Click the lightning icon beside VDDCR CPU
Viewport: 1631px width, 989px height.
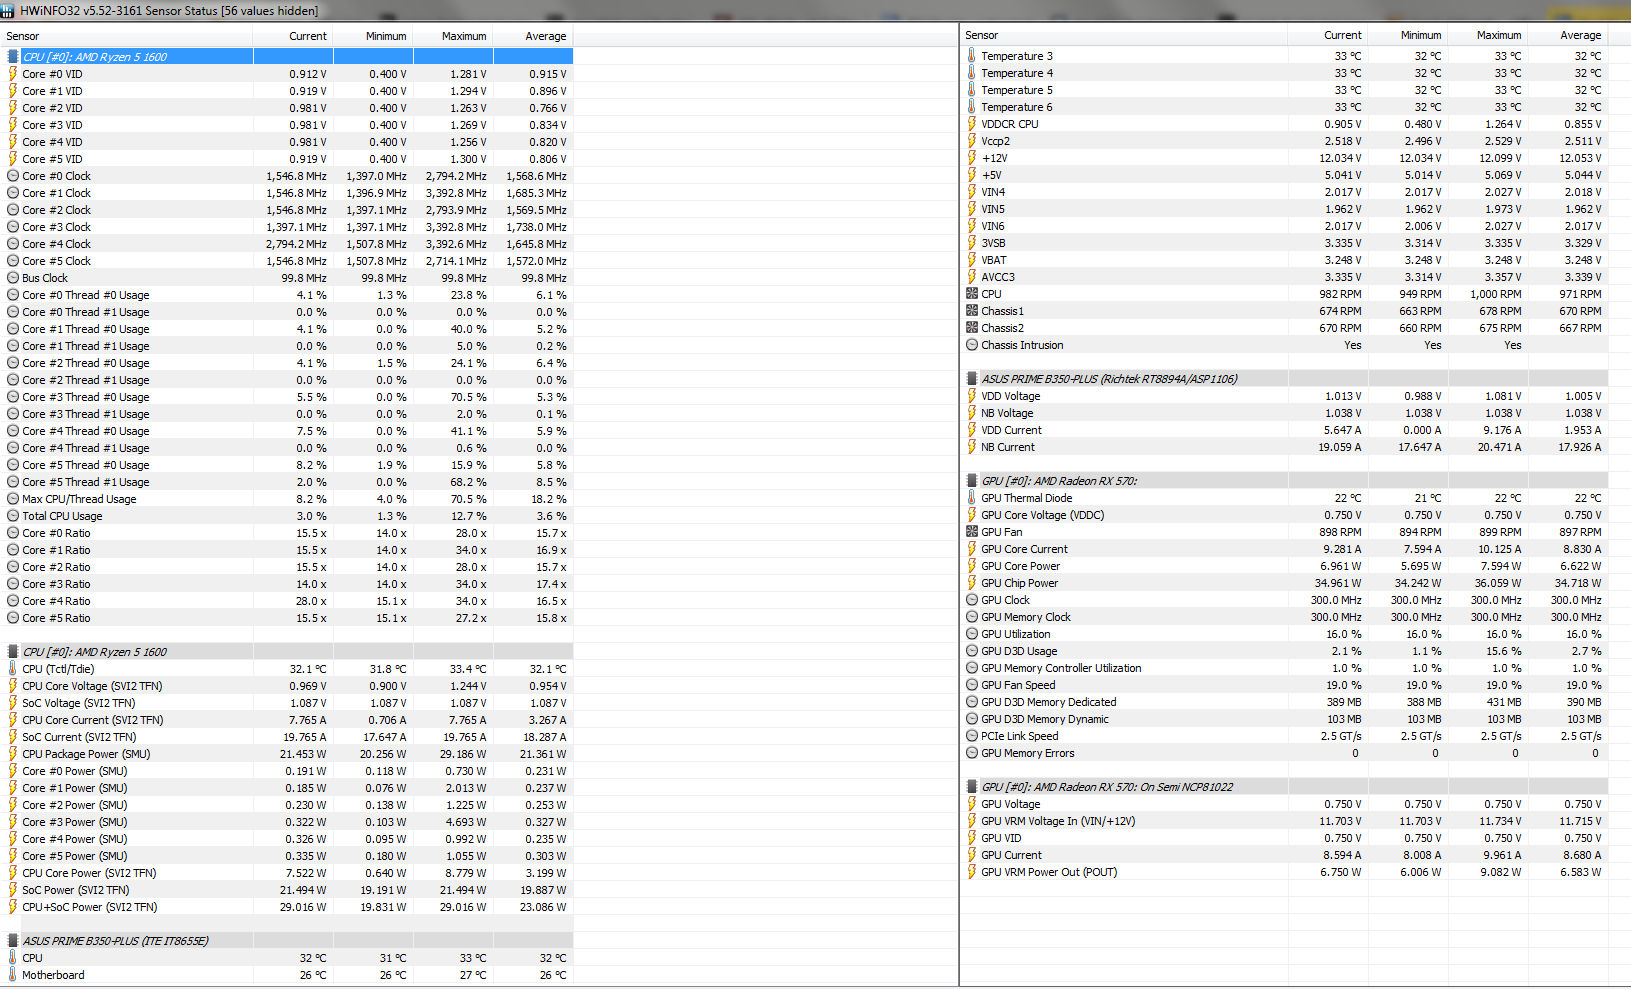click(972, 124)
